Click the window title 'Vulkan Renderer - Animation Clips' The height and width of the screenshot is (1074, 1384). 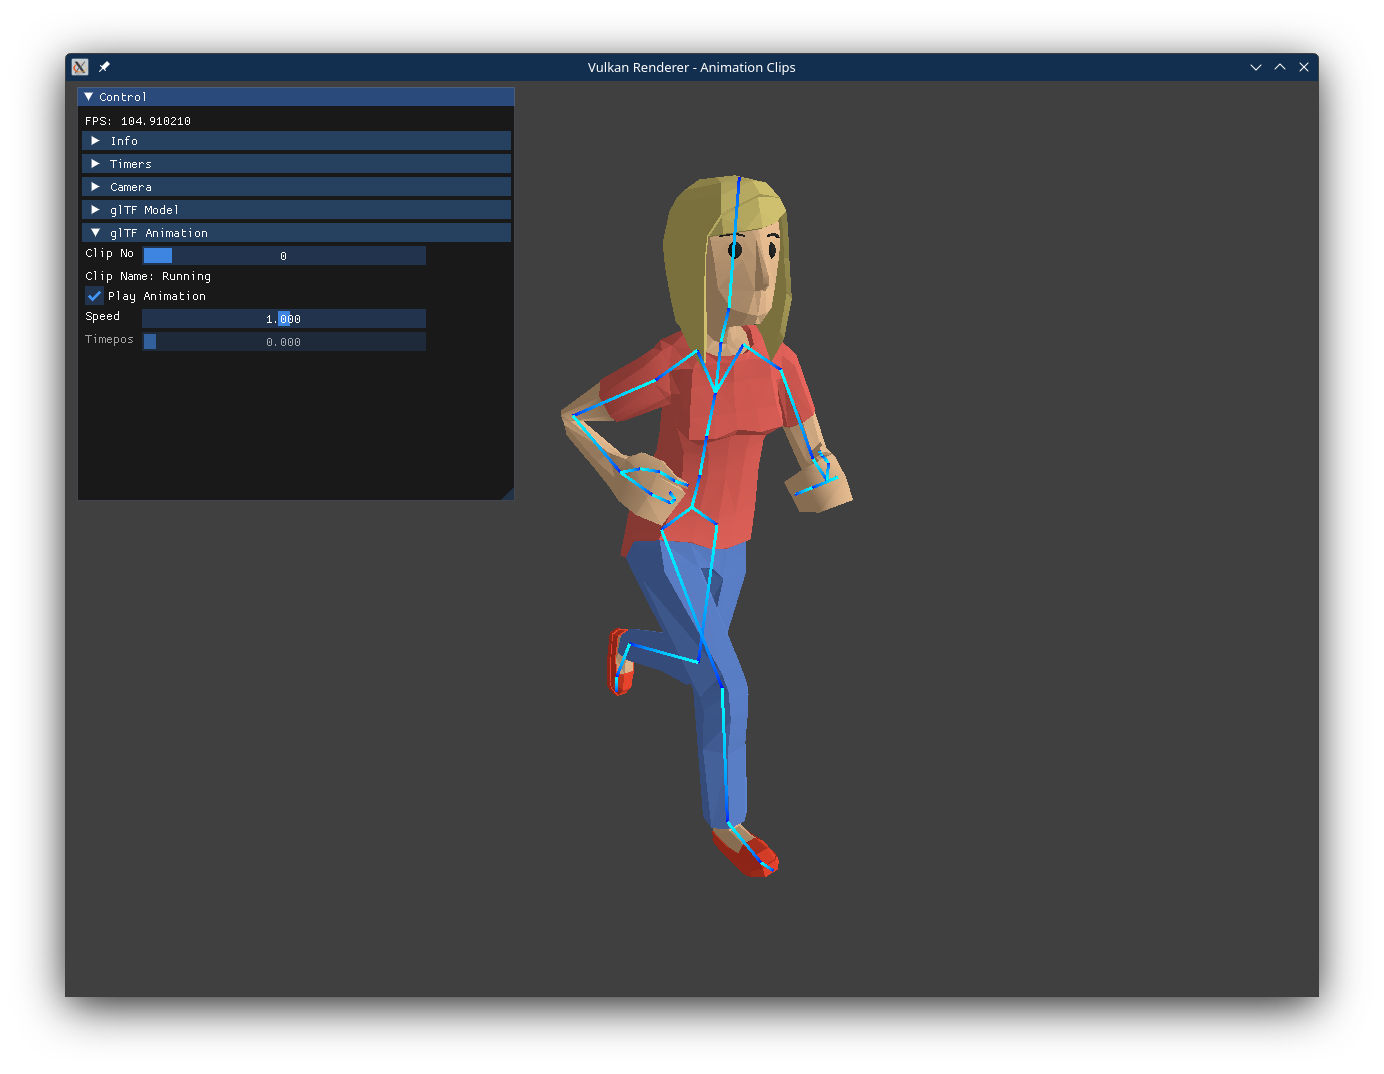point(691,67)
